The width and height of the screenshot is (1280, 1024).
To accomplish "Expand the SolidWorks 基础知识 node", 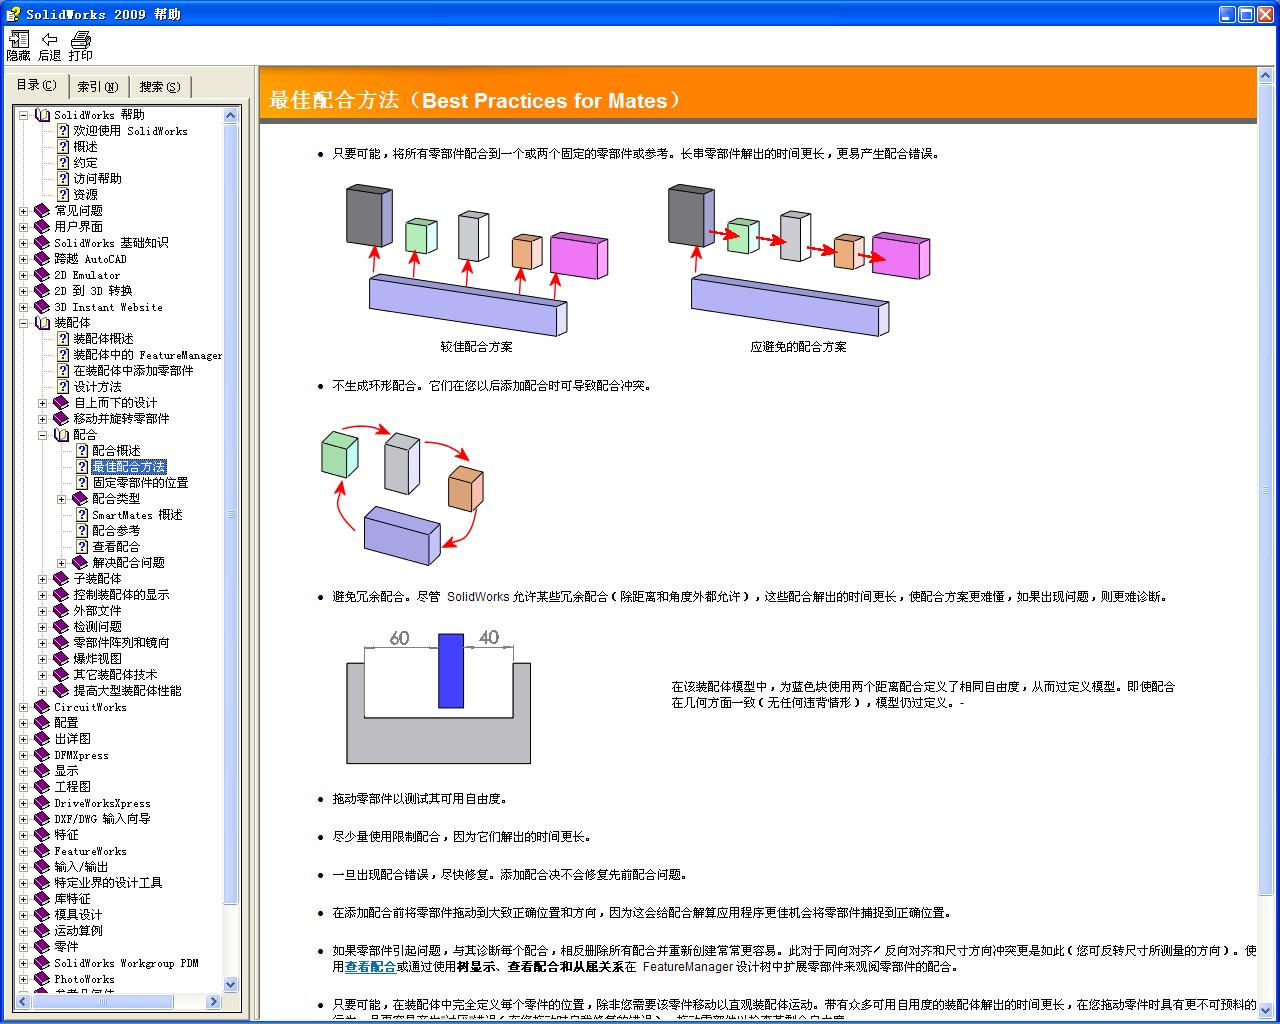I will [x=24, y=243].
